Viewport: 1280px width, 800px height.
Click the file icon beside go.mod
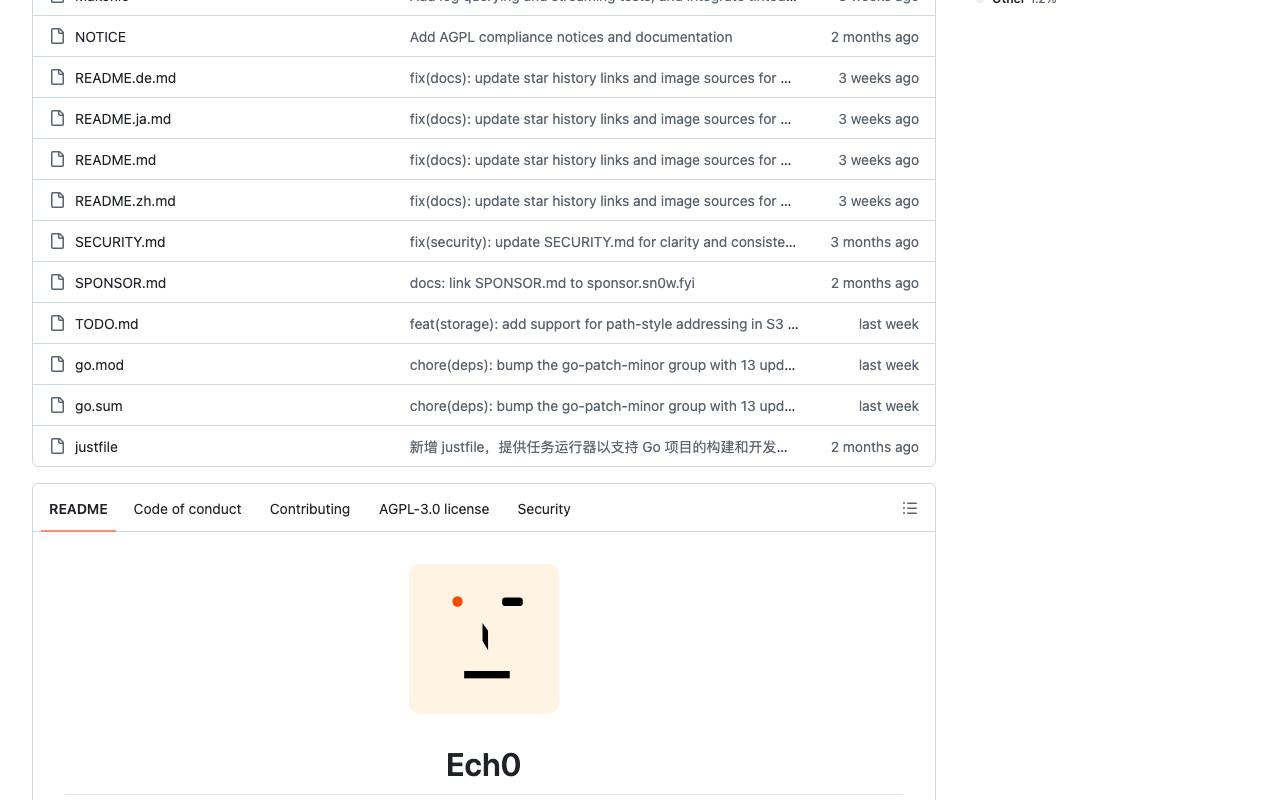click(x=58, y=365)
